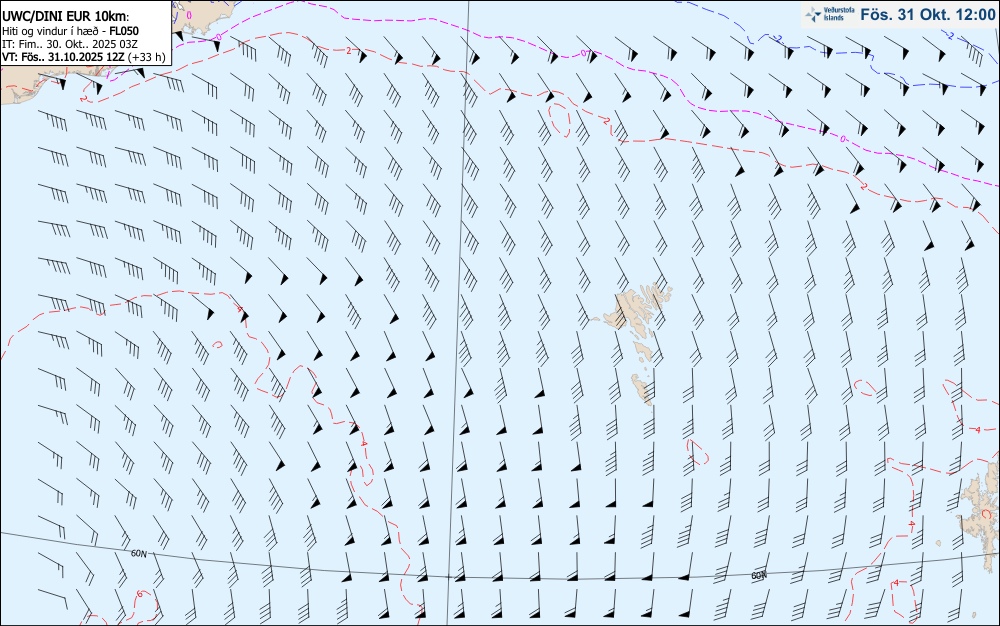
Task: Click the red '-6' temperature contour label
Action: pos(139,594)
